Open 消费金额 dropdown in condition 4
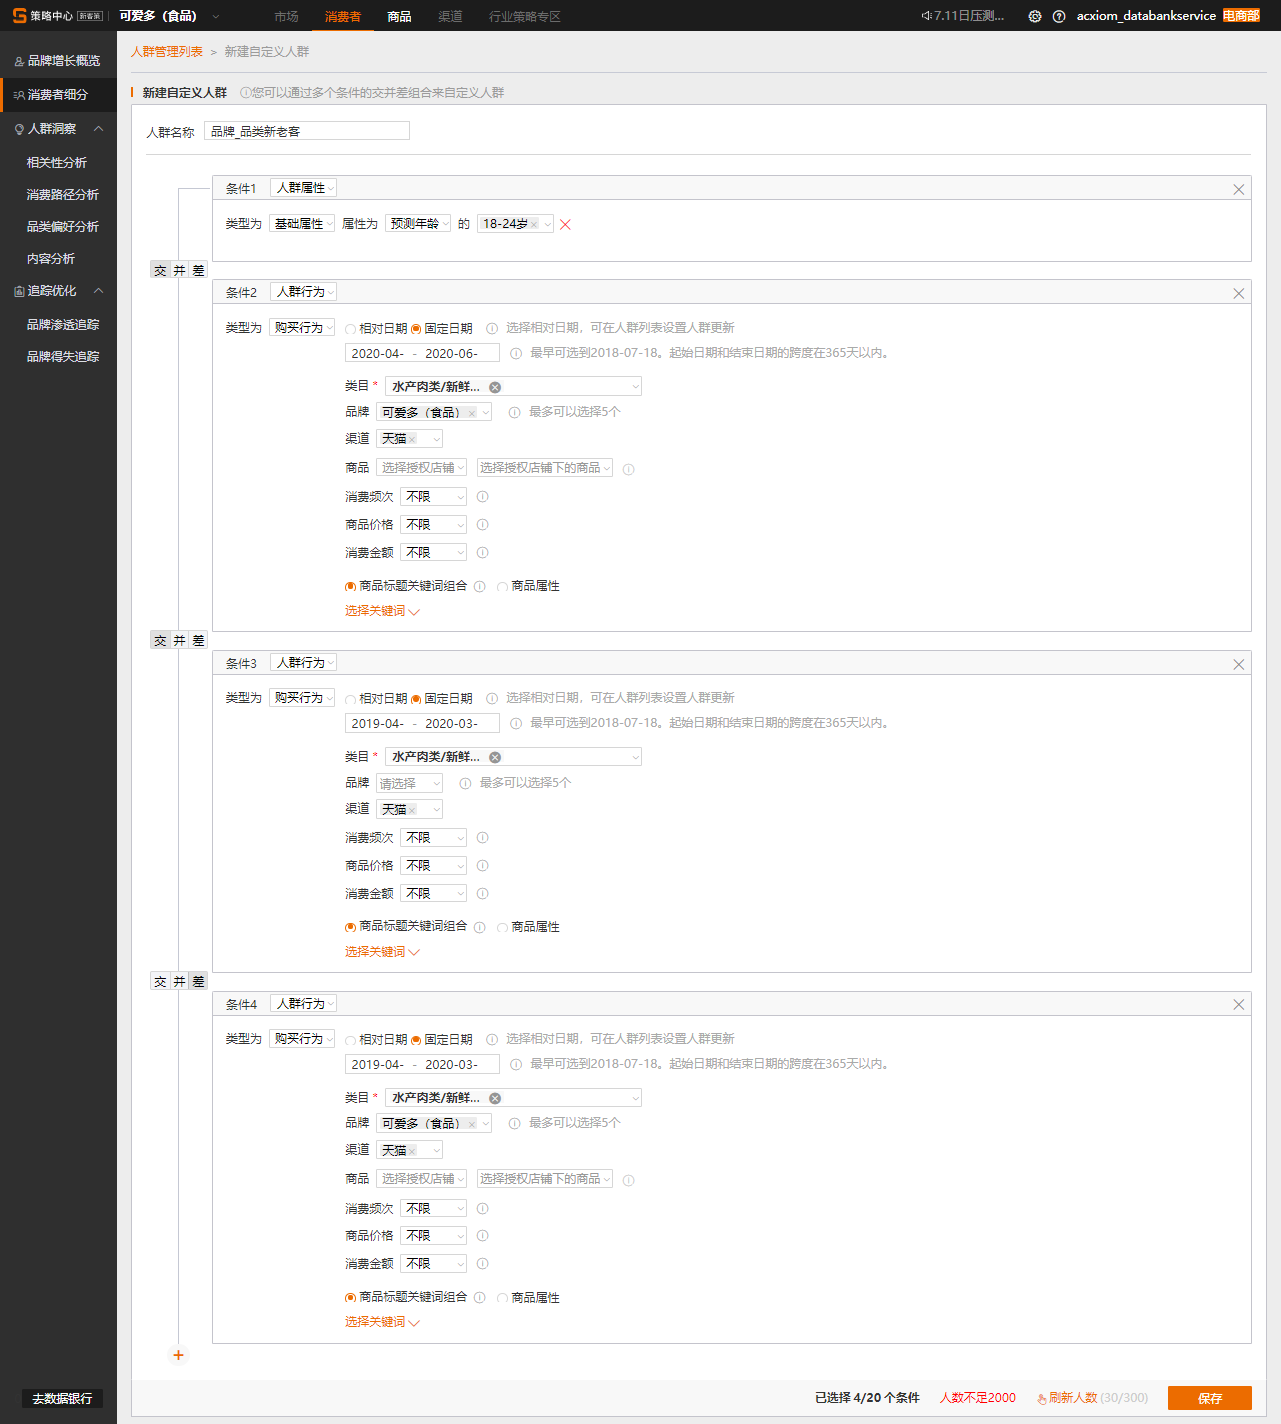The width and height of the screenshot is (1281, 1424). tap(433, 1264)
